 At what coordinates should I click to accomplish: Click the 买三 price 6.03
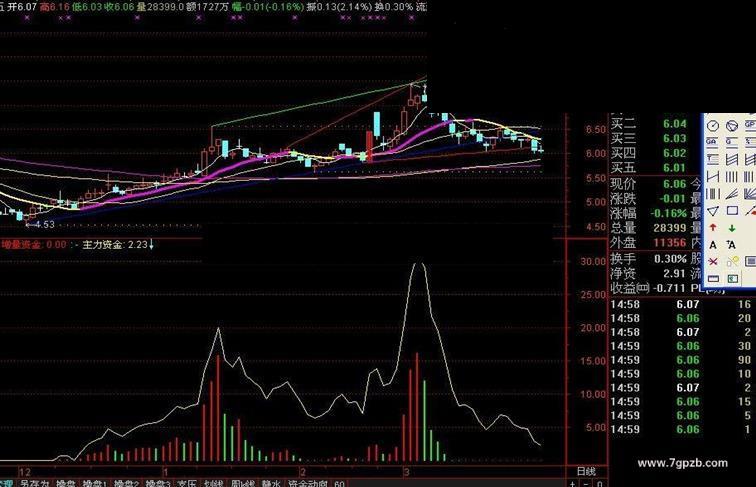click(x=675, y=138)
